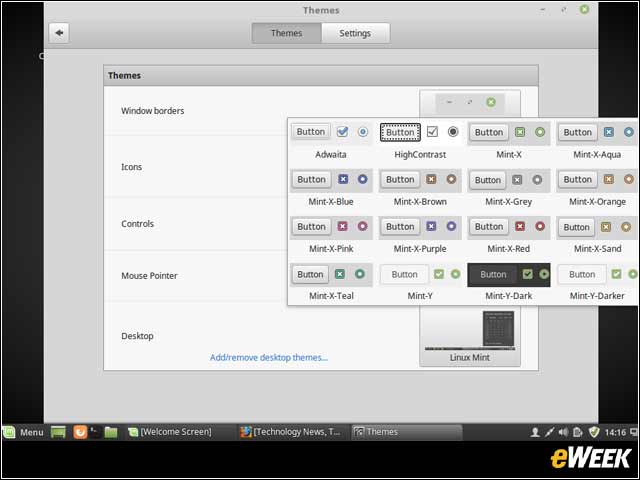The height and width of the screenshot is (480, 640).
Task: Select the Mint-X-Pink theme preview
Action: pyautogui.click(x=331, y=227)
